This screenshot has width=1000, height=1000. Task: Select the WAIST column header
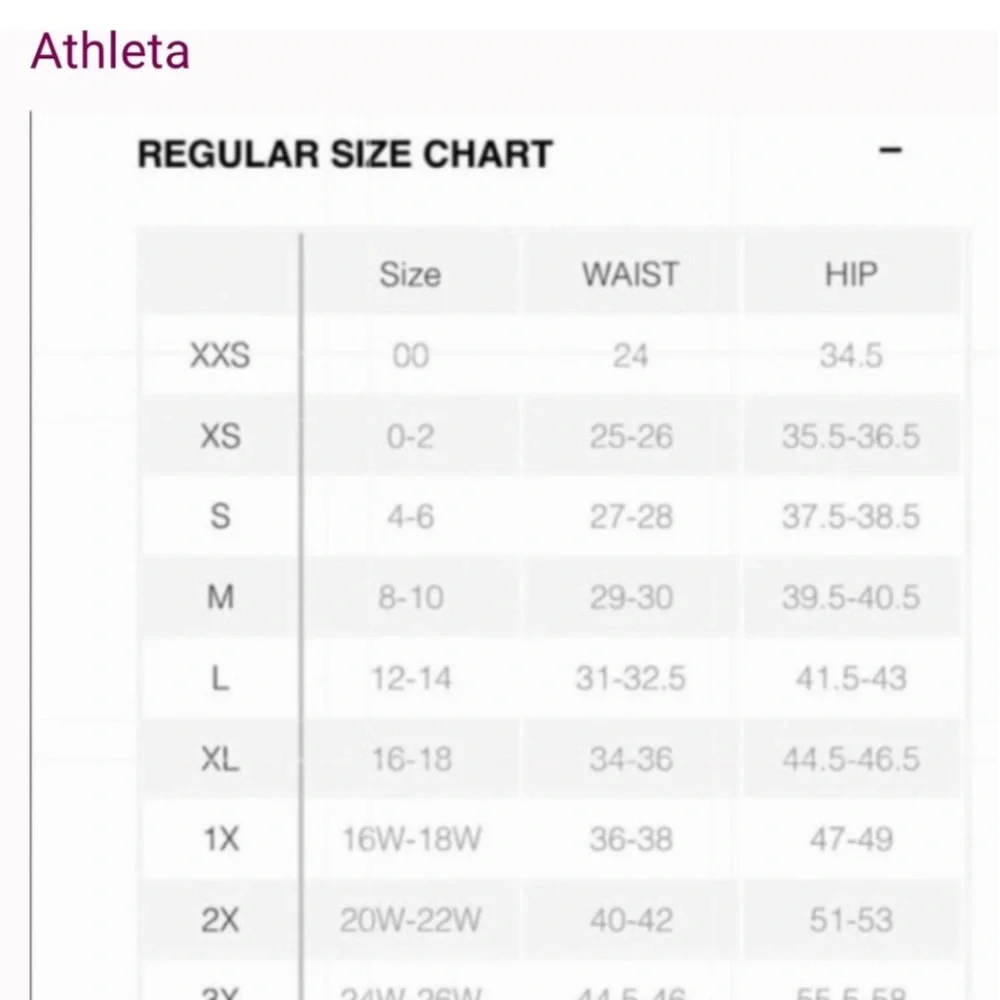[630, 275]
